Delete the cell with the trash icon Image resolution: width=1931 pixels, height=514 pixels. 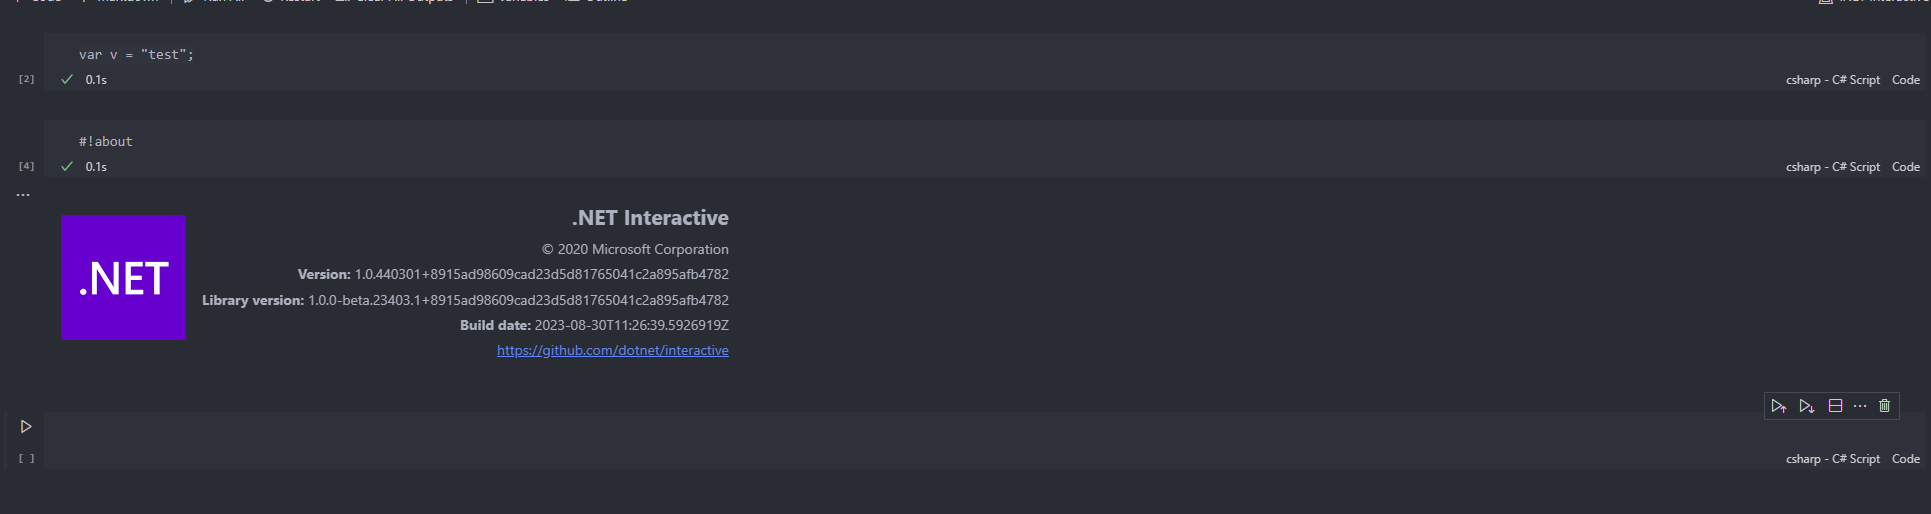tap(1885, 406)
